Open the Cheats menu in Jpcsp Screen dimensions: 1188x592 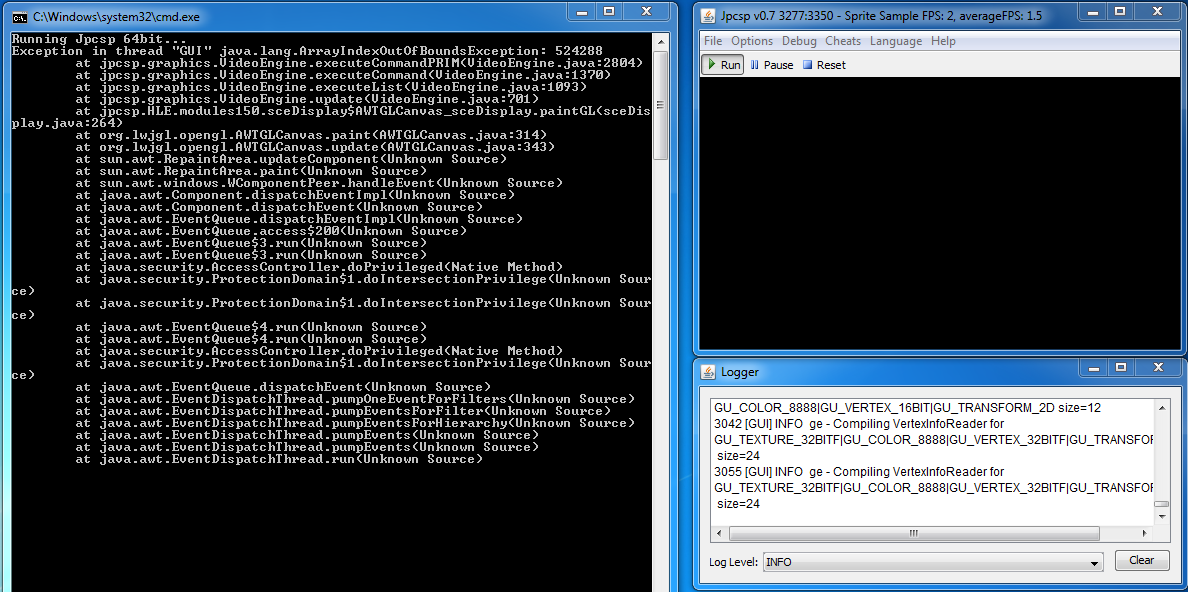843,41
